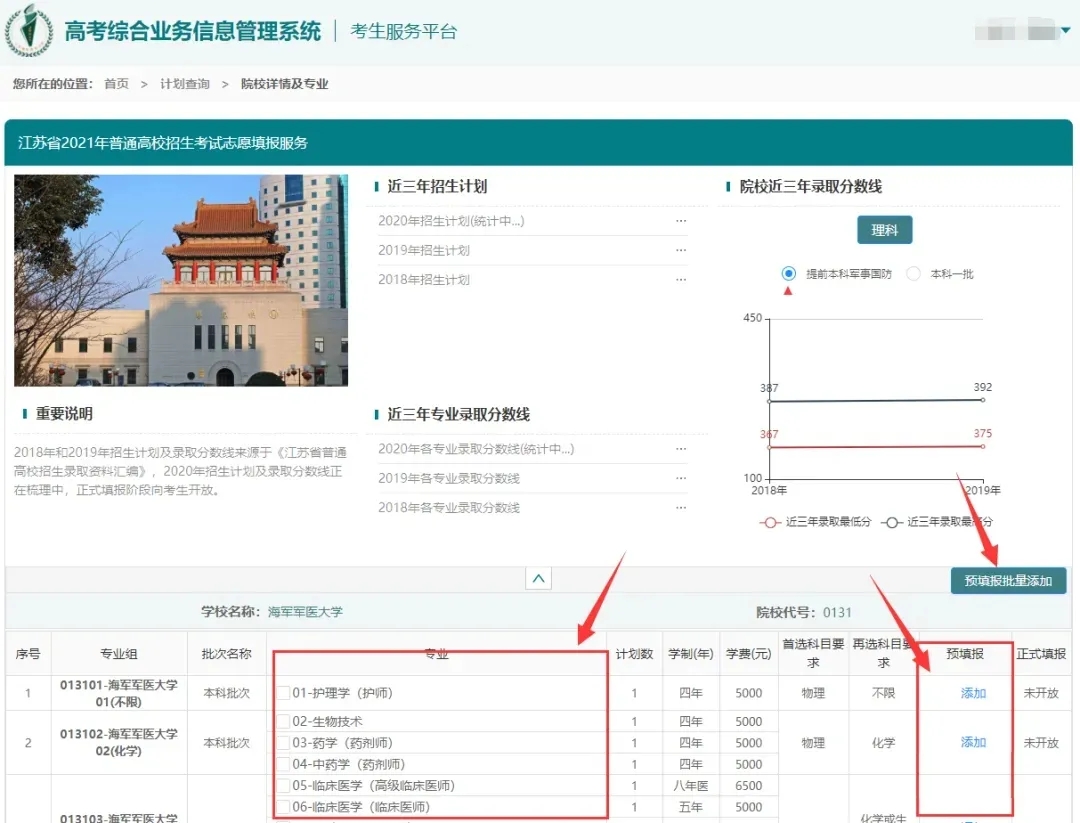Check the 05-临床医学（高级临床医师）box
Screen dimensions: 1080x823
pos(283,786)
